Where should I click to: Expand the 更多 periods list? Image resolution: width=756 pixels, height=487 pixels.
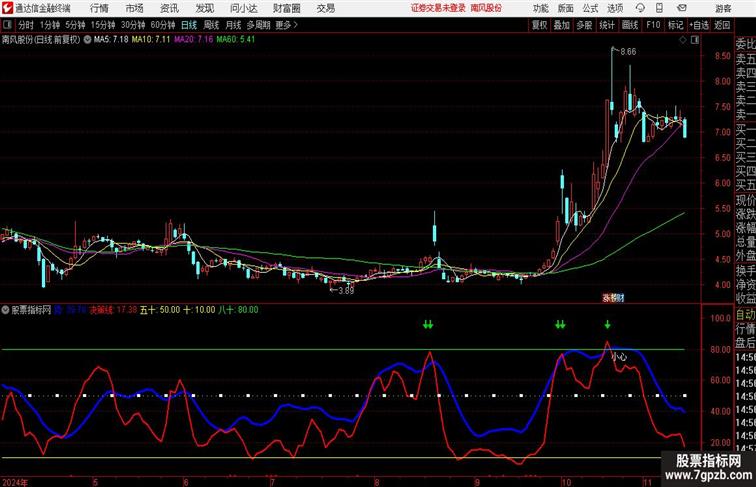coord(286,25)
